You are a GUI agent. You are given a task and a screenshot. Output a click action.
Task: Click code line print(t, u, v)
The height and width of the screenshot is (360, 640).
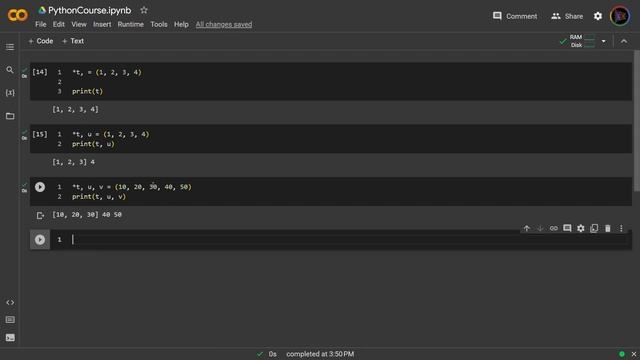99,197
